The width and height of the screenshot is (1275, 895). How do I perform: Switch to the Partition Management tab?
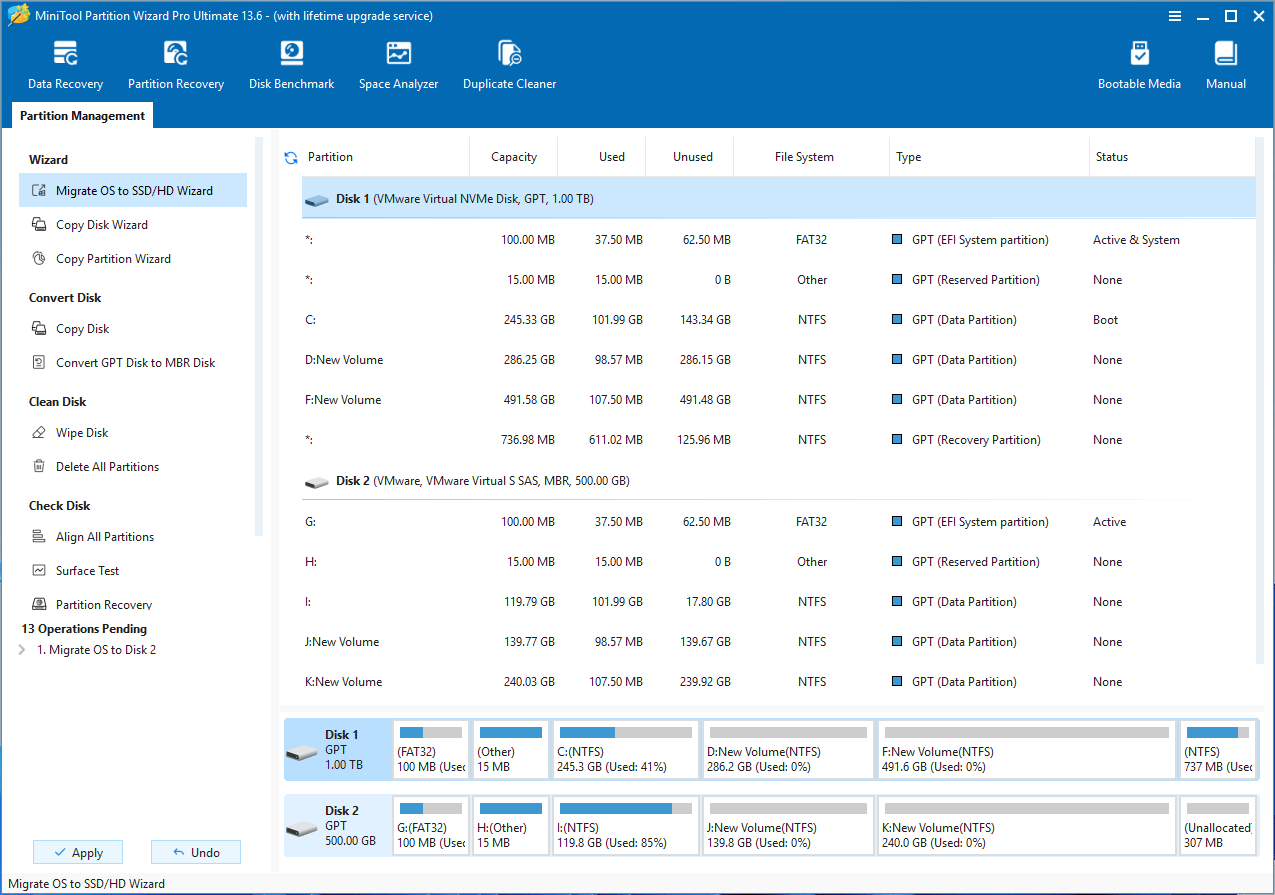click(x=82, y=116)
